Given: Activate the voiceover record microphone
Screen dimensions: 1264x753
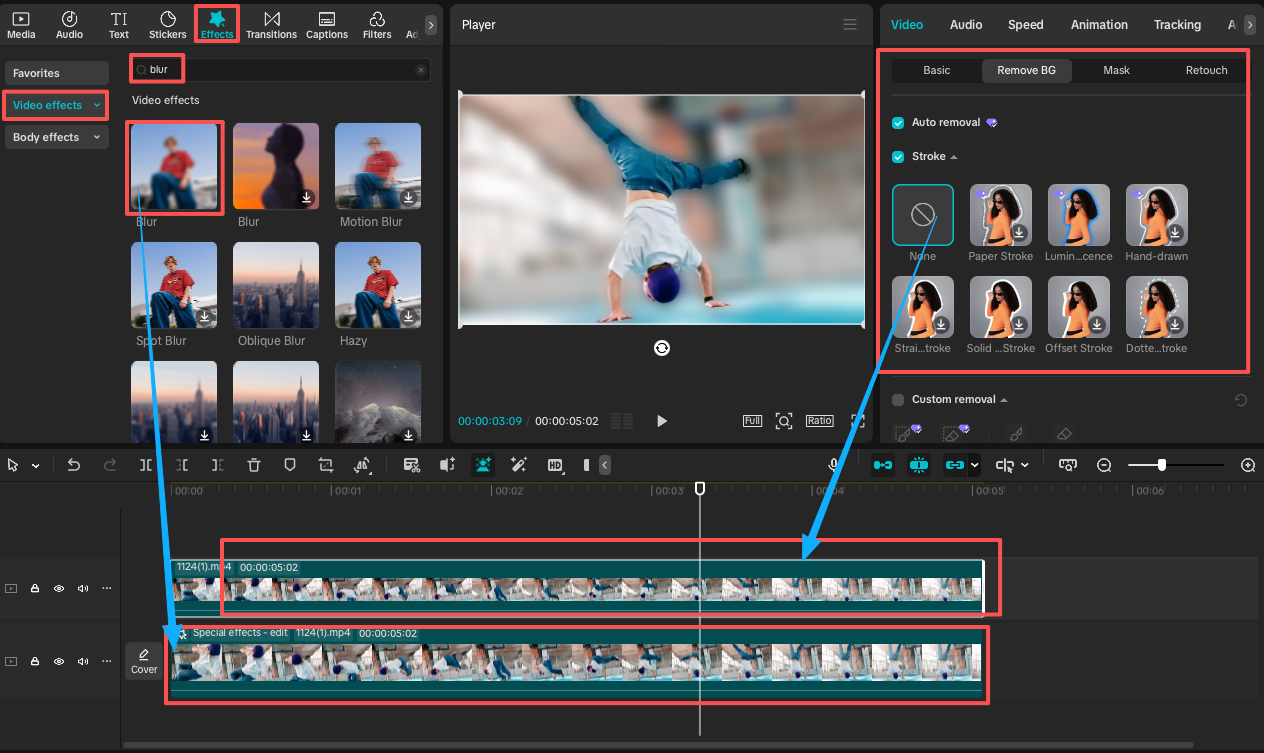Looking at the screenshot, I should 833,464.
